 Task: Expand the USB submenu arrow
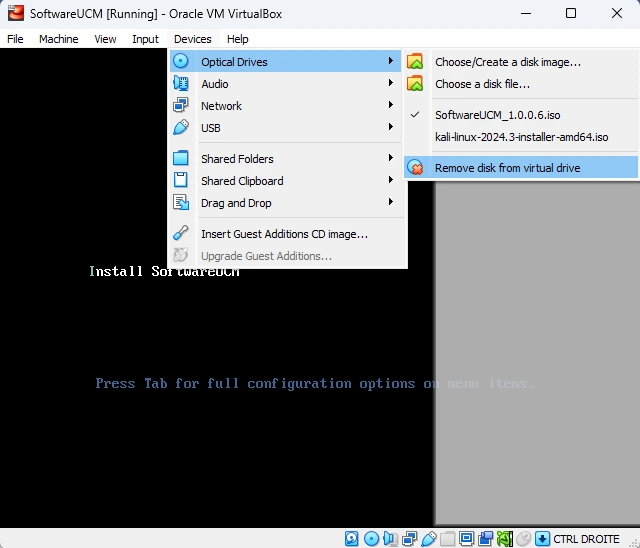point(391,127)
